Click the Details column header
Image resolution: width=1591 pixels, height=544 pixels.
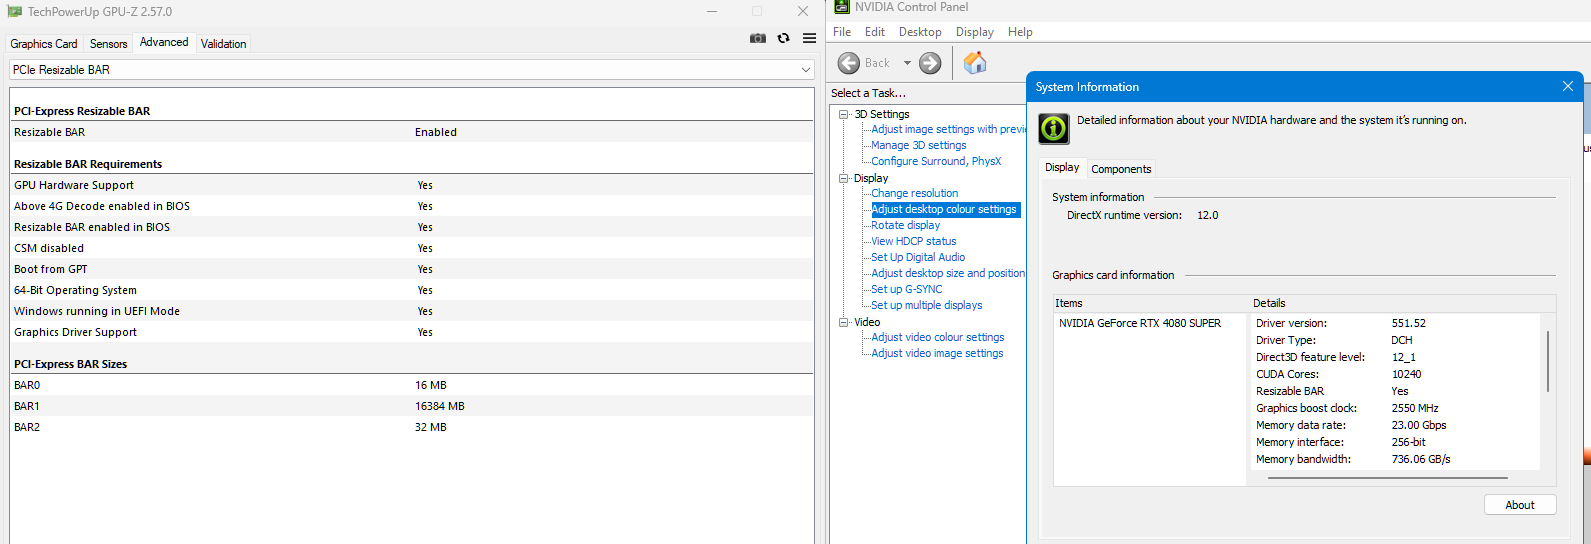pos(1402,303)
